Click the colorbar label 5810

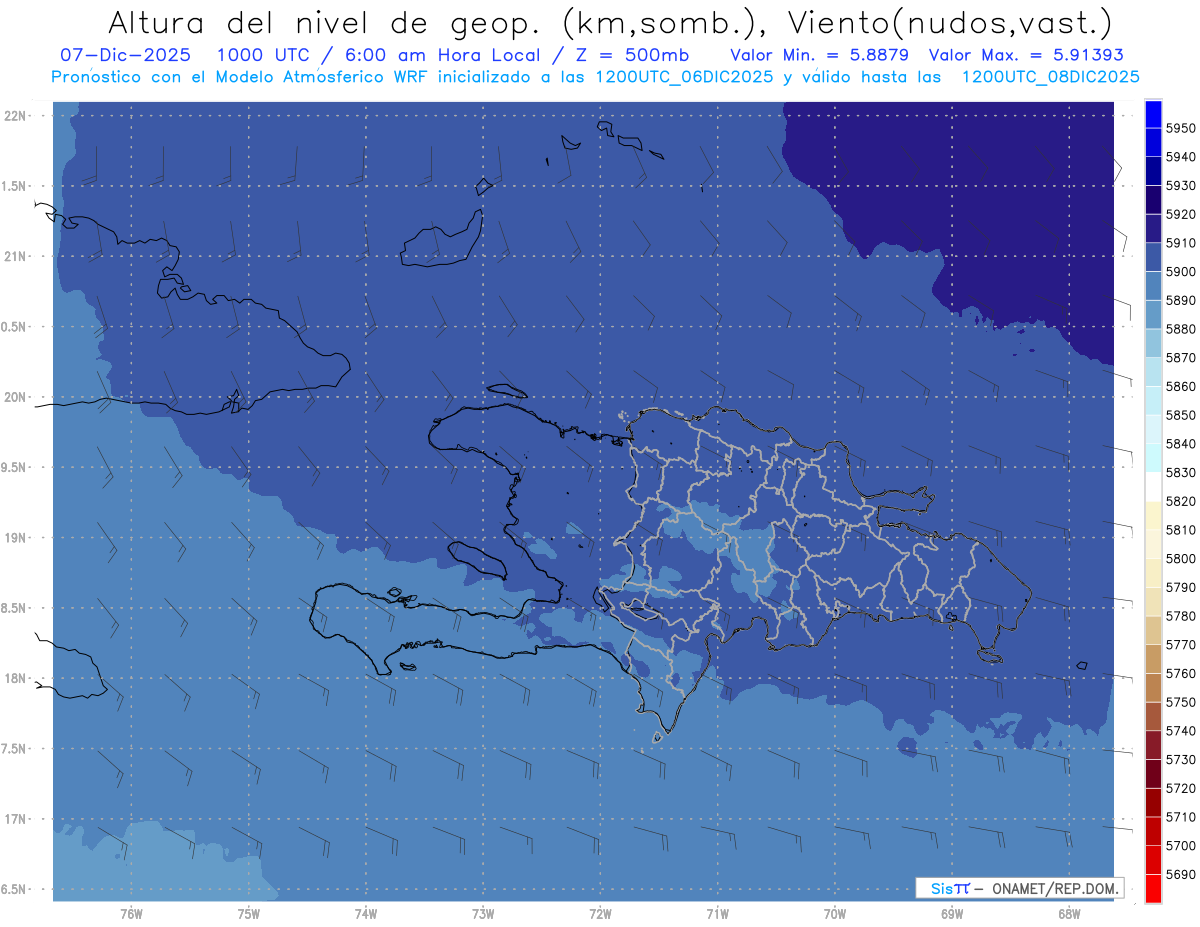click(x=1181, y=529)
